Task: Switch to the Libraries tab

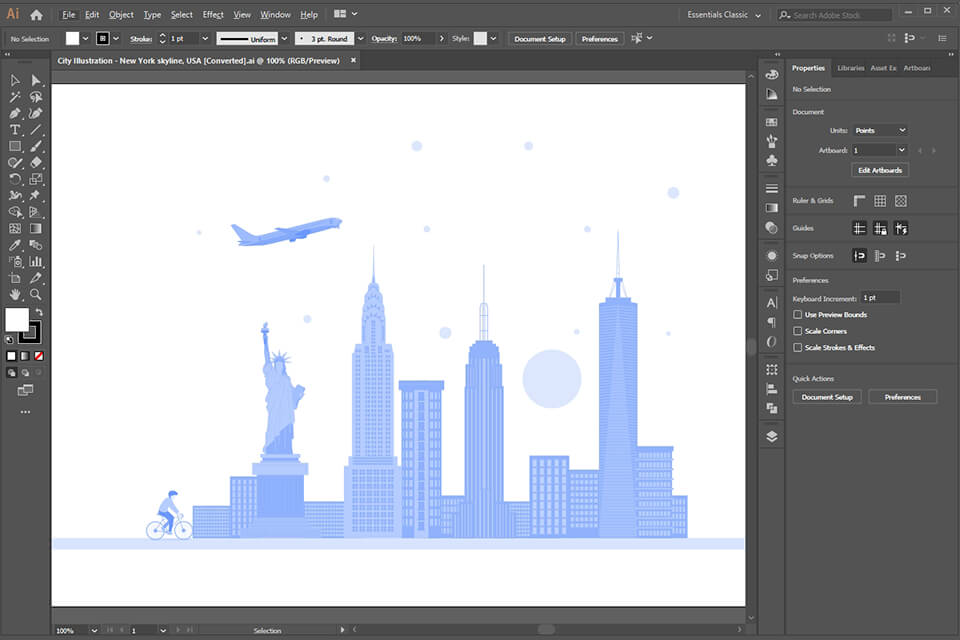Action: point(852,67)
